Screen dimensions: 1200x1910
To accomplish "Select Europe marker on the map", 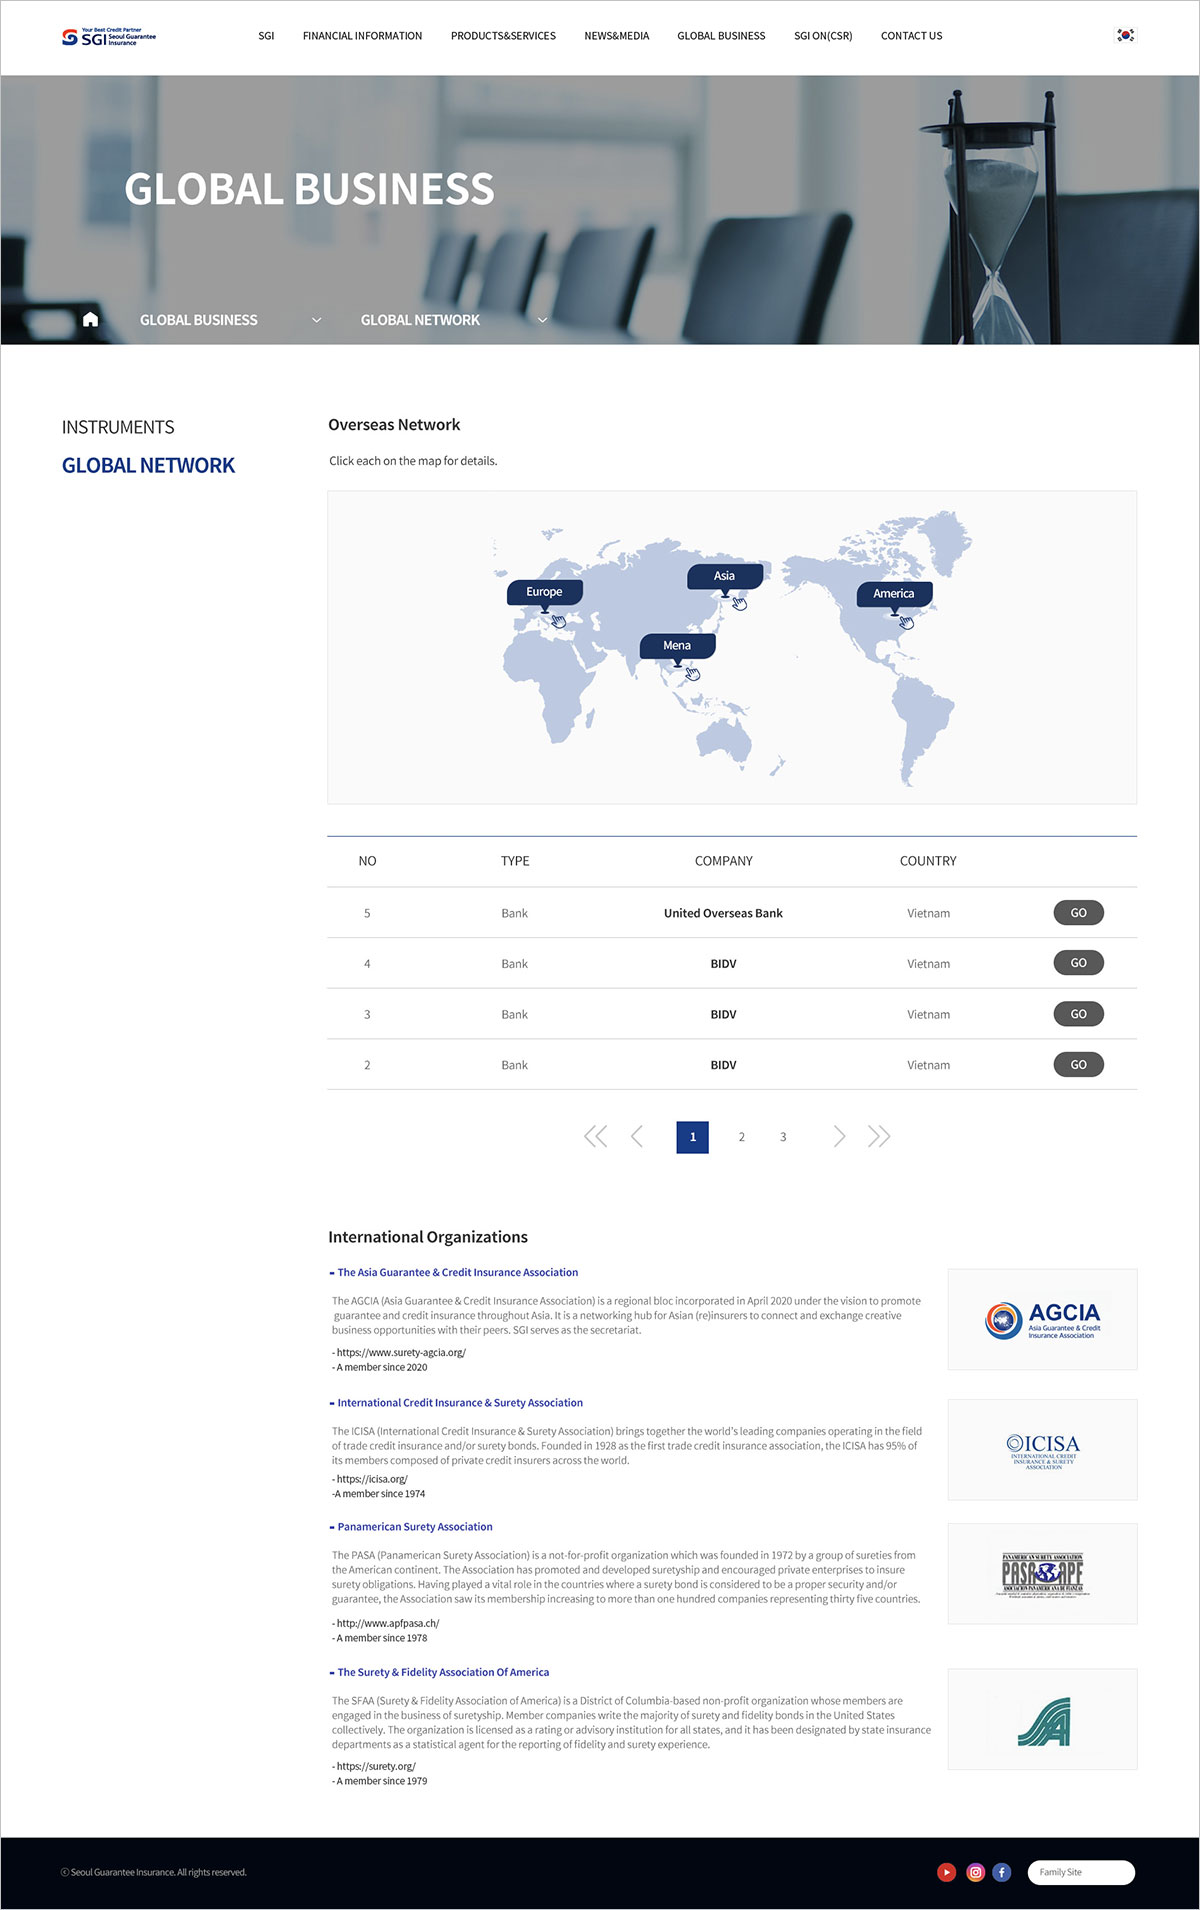I will point(545,592).
